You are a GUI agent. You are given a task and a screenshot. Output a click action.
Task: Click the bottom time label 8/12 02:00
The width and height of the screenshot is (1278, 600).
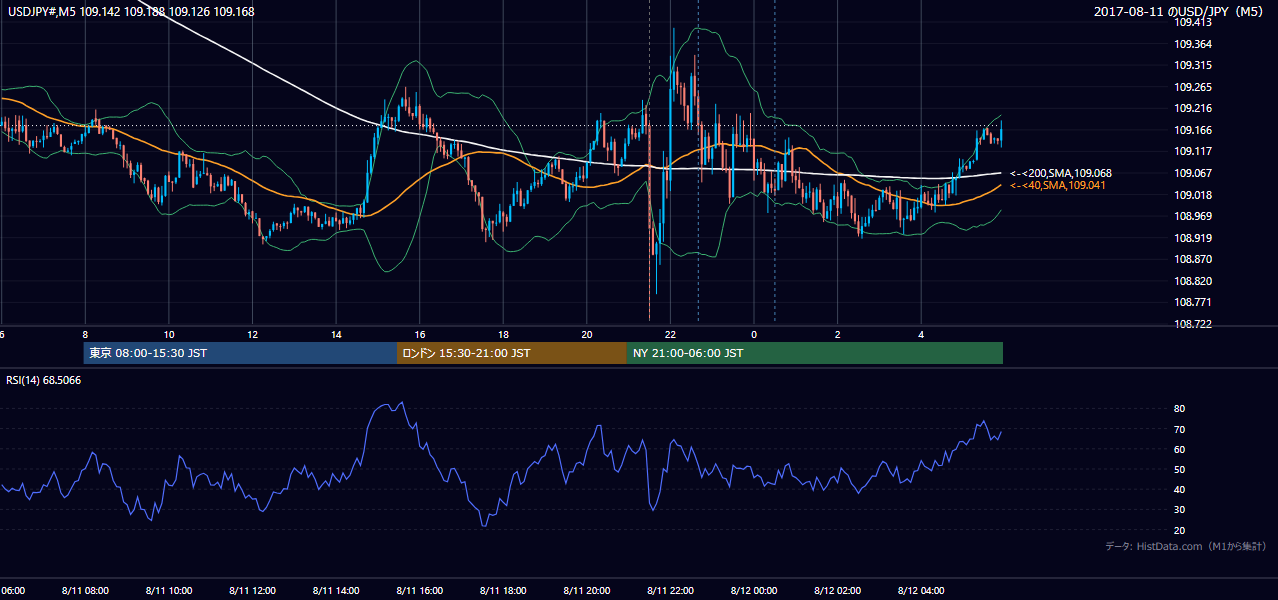(837, 591)
